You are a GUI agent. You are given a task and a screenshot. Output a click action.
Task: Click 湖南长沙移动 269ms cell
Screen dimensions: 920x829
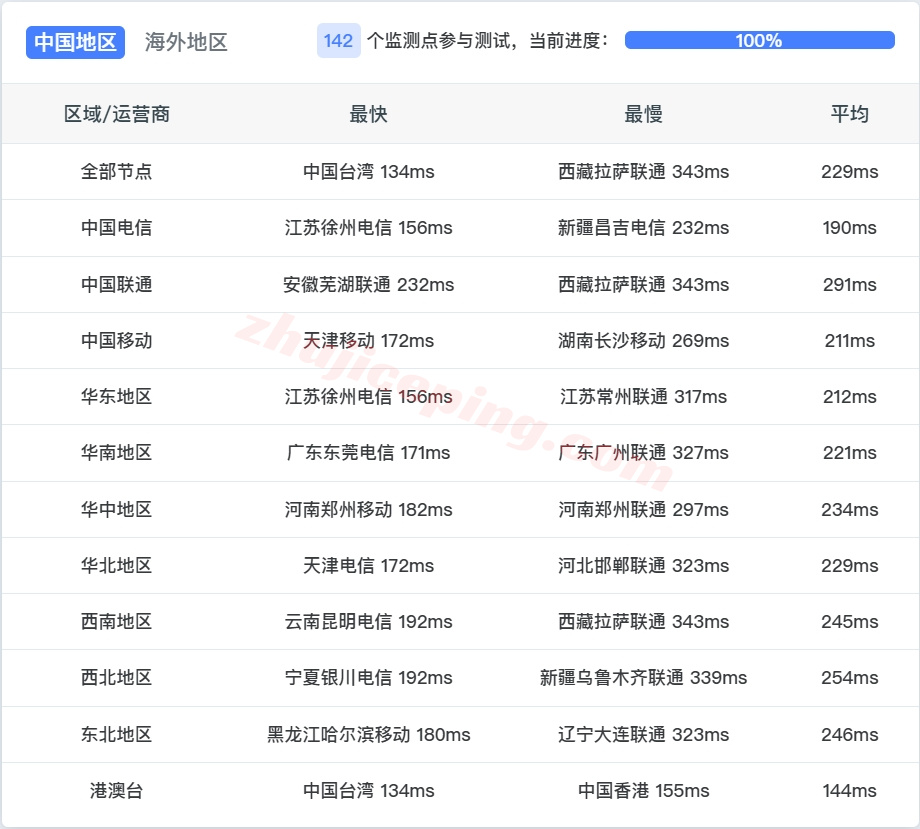[644, 340]
